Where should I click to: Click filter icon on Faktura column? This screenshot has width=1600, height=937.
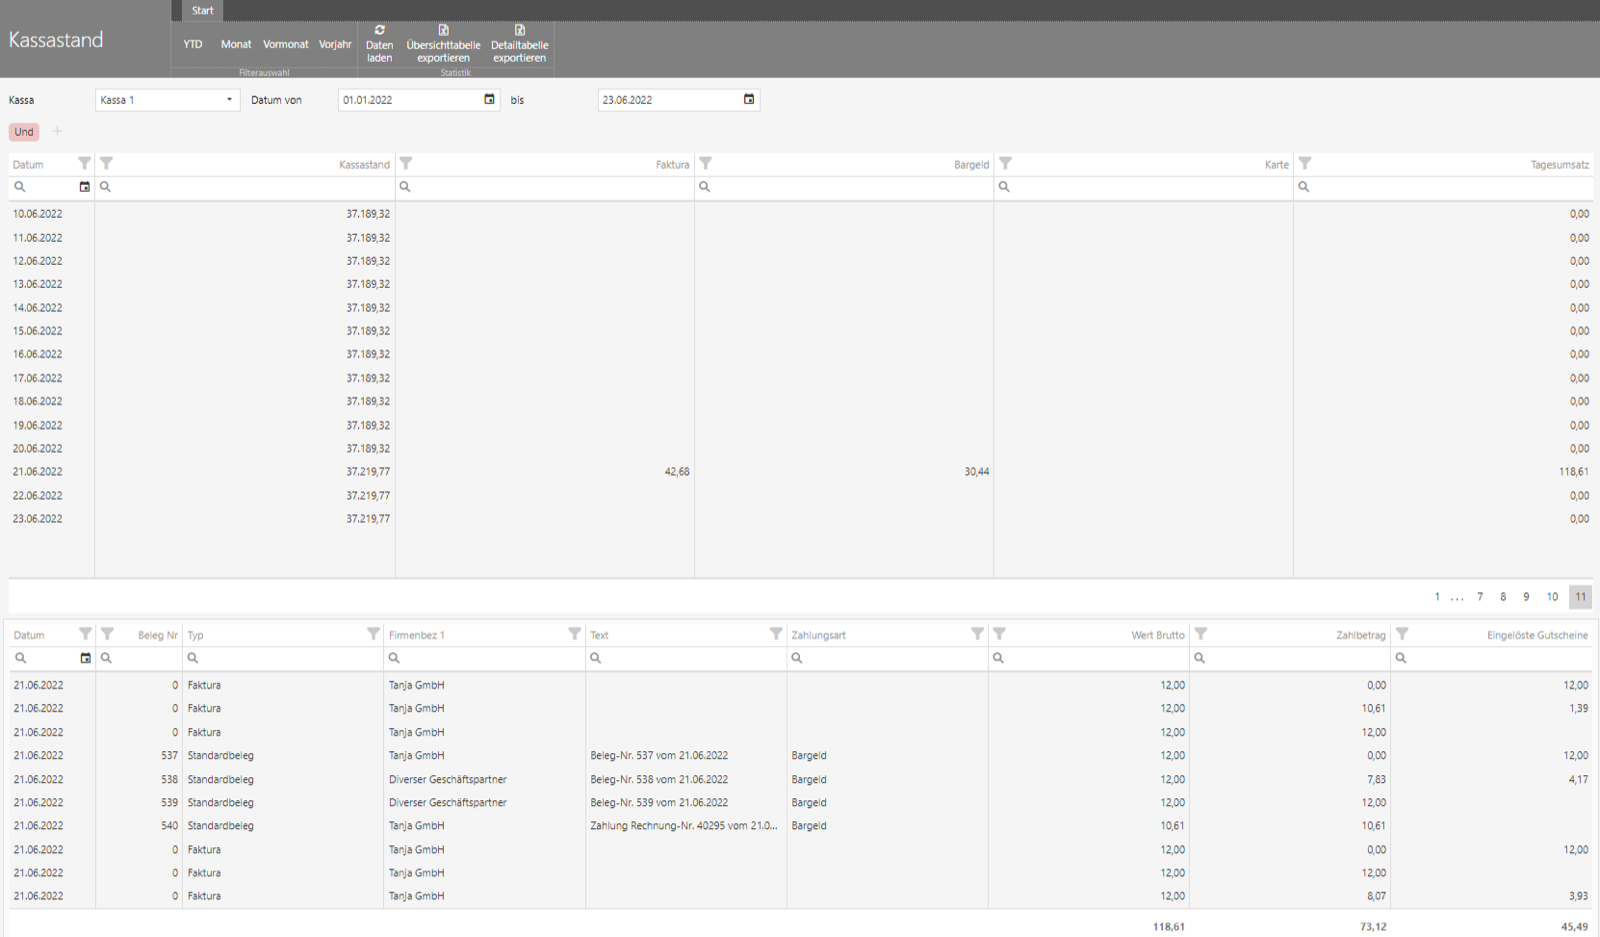click(406, 163)
